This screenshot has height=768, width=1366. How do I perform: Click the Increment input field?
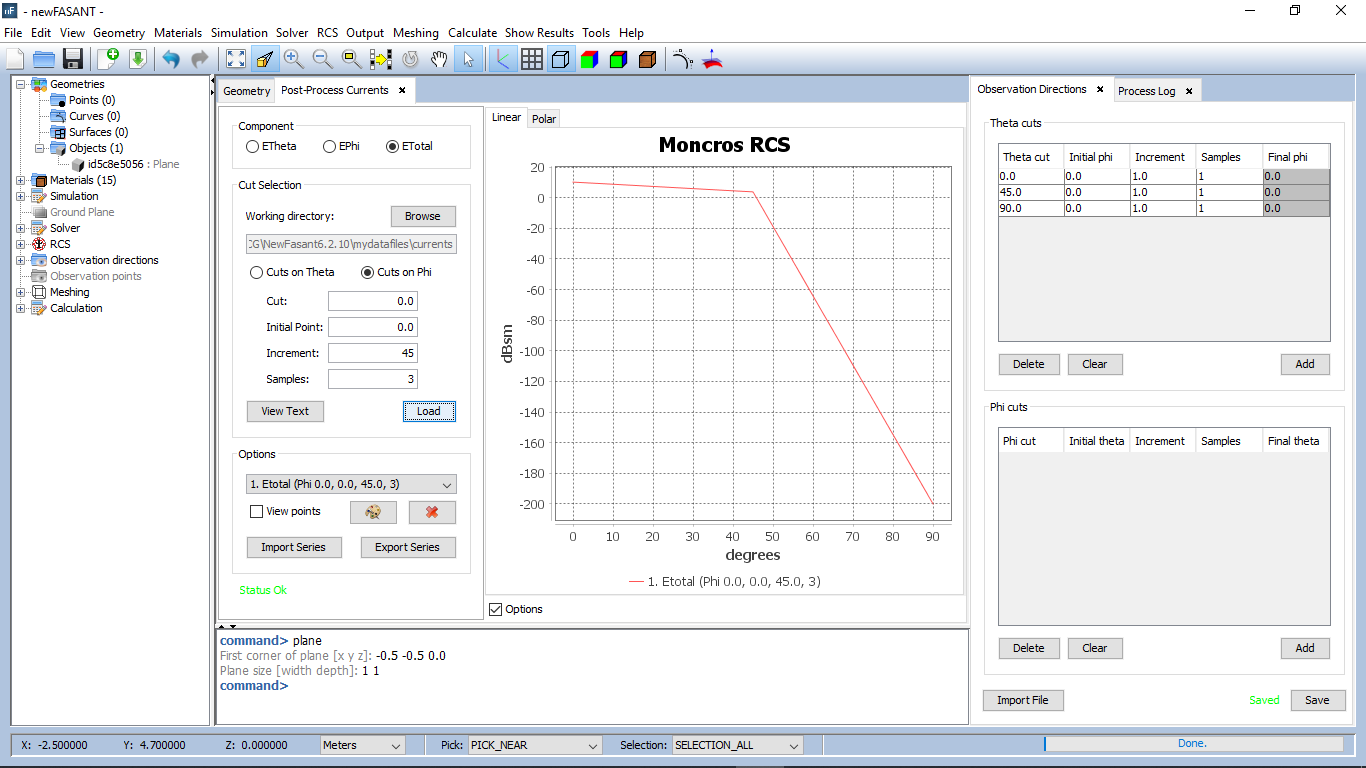(372, 353)
